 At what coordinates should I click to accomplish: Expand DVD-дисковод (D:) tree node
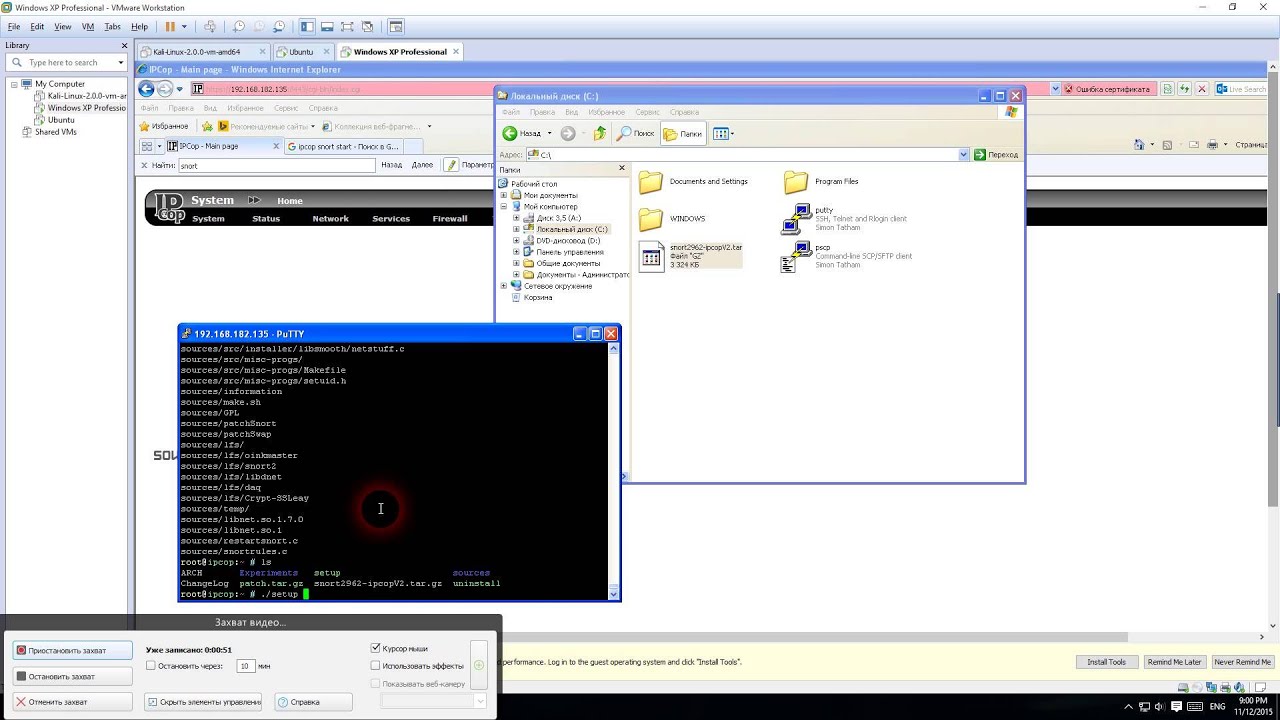[x=516, y=240]
